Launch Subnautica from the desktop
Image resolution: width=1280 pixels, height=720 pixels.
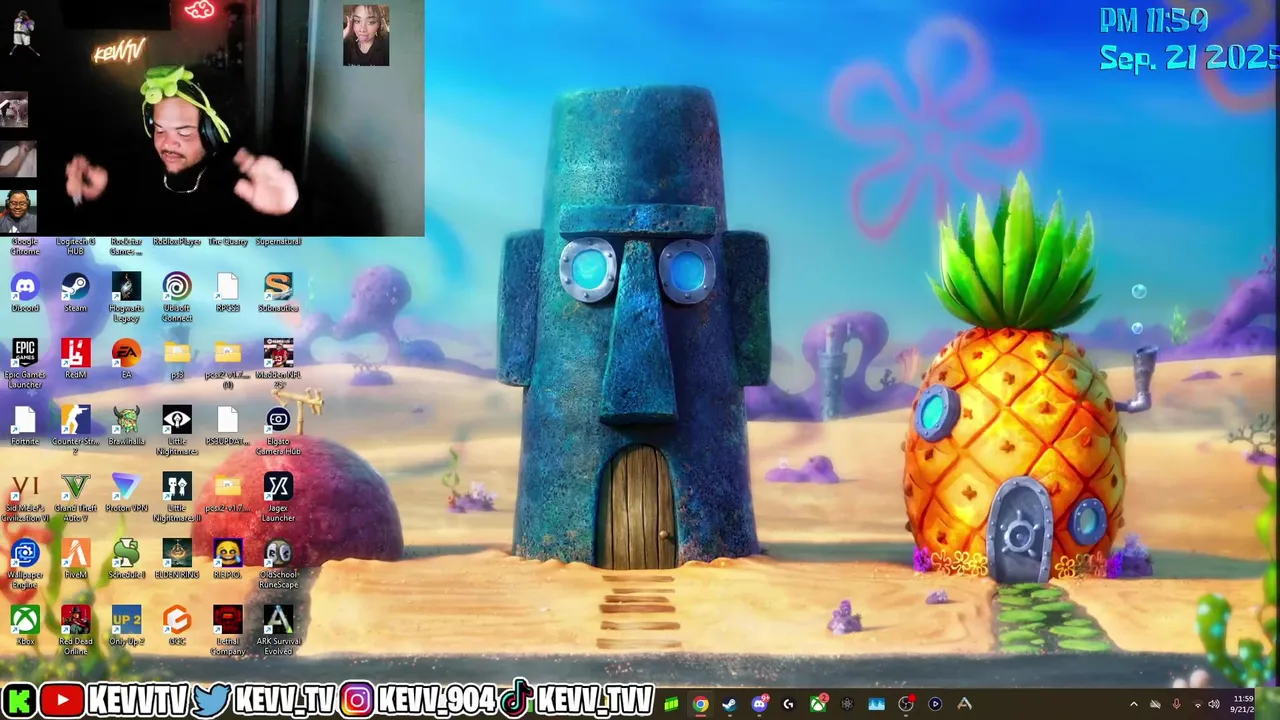pyautogui.click(x=278, y=293)
